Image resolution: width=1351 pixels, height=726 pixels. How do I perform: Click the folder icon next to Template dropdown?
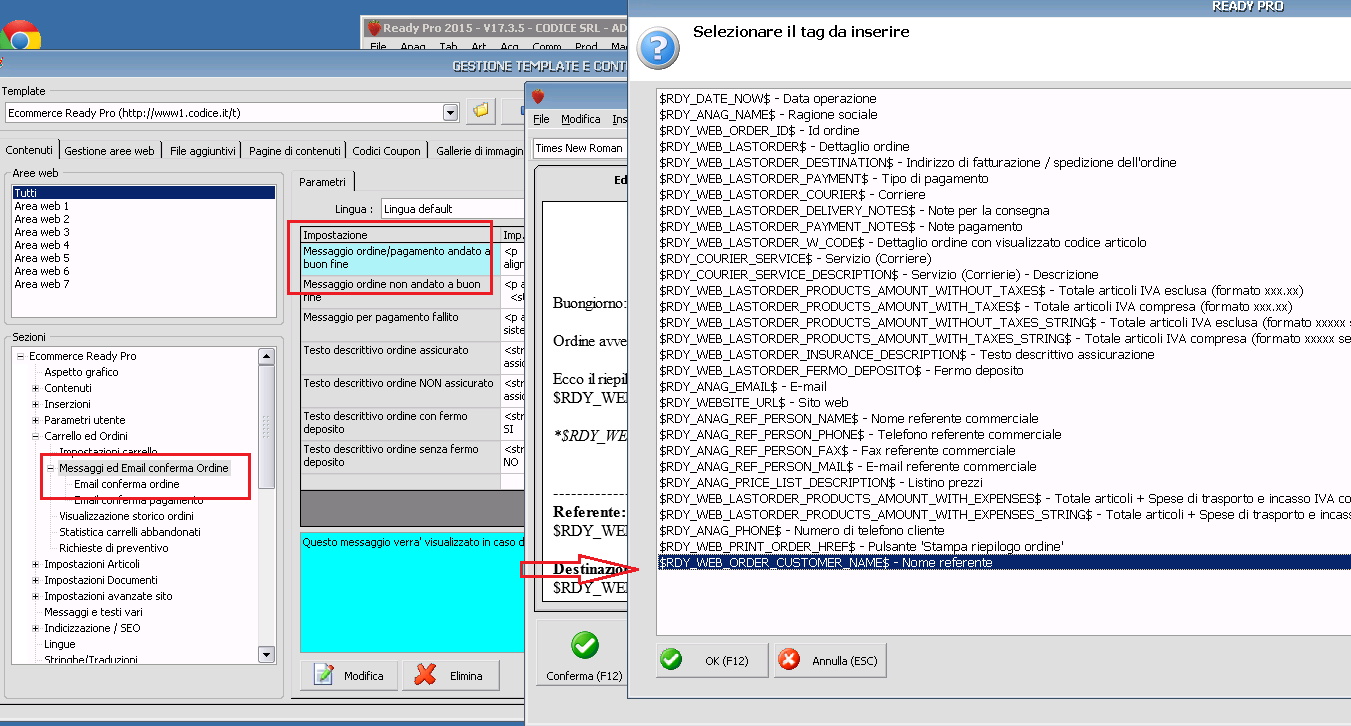tap(482, 111)
